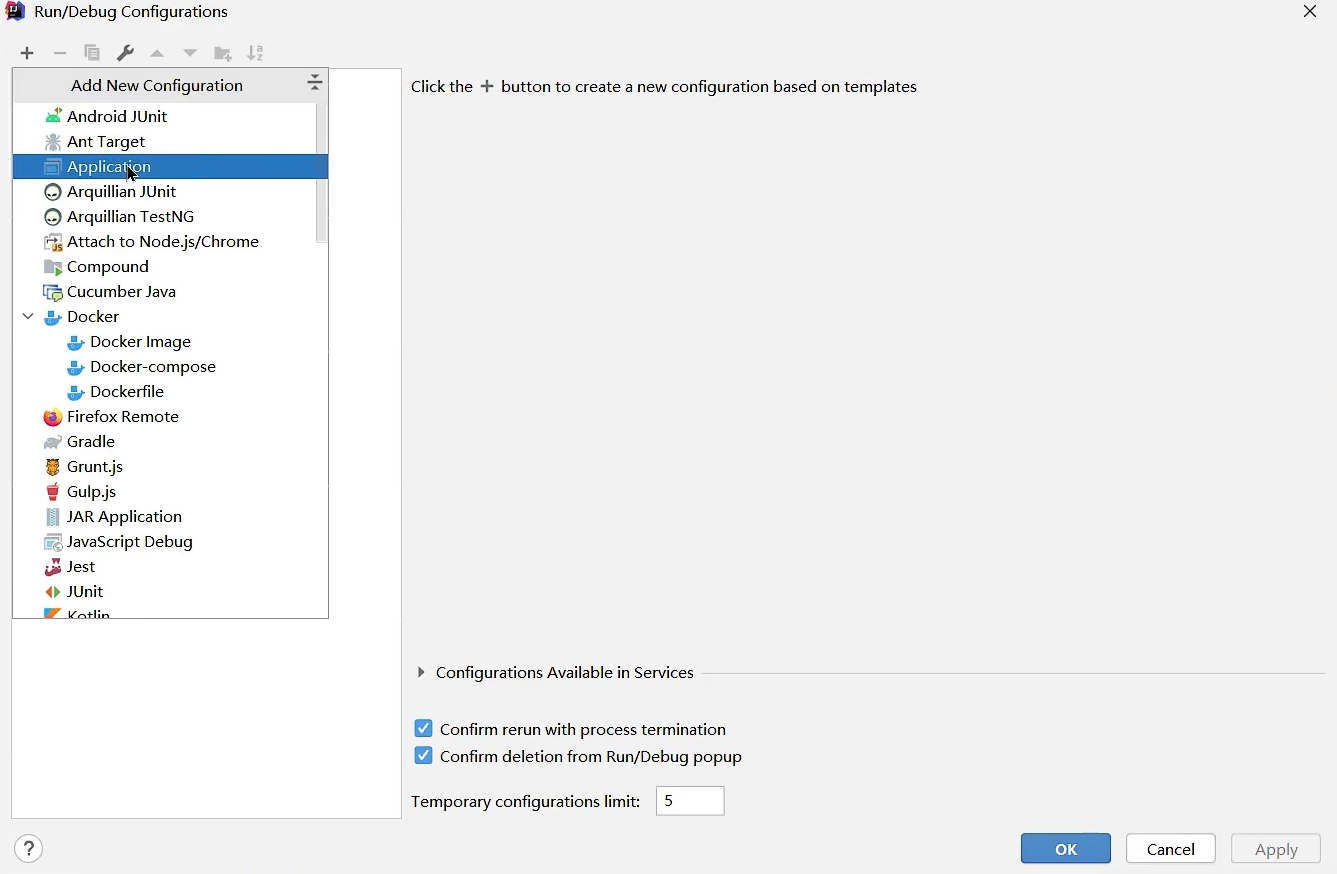The image size is (1337, 874).
Task: Click the Create New Folder icon
Action: coord(223,53)
